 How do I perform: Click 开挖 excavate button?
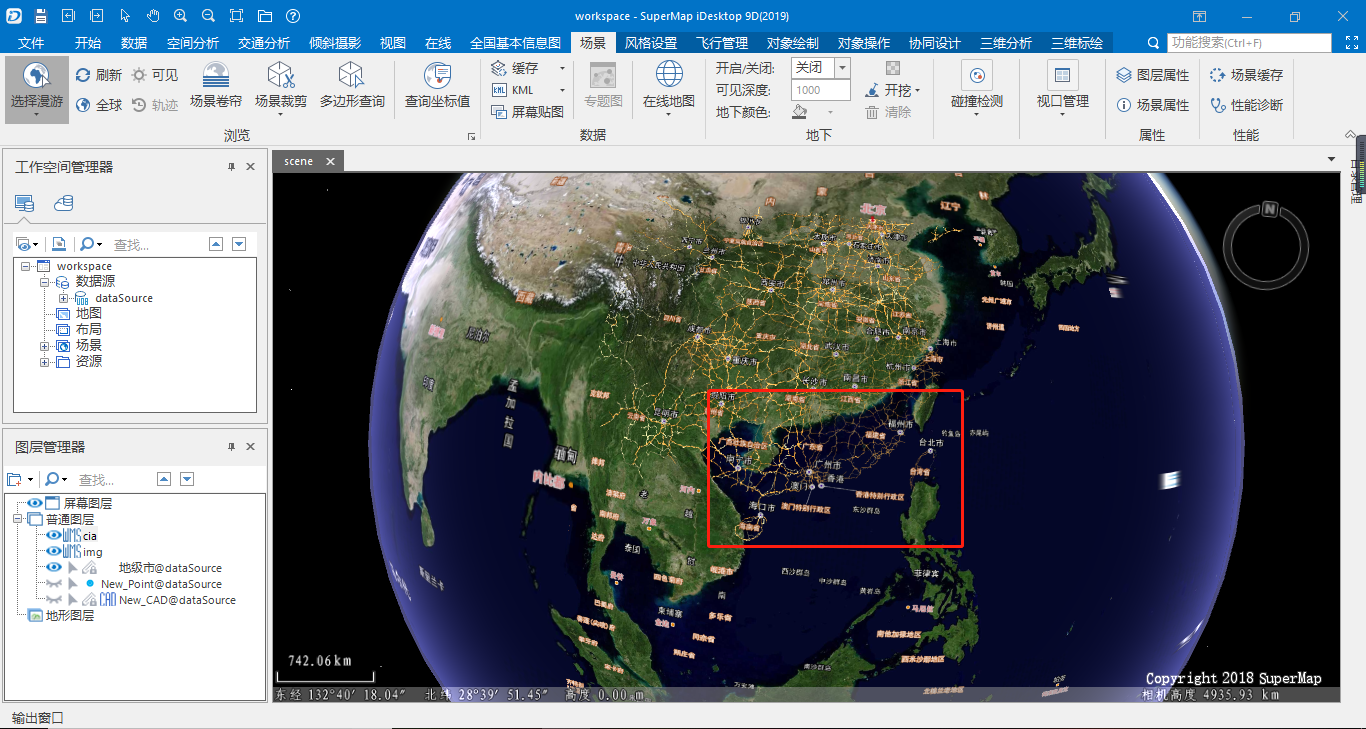pyautogui.click(x=892, y=90)
